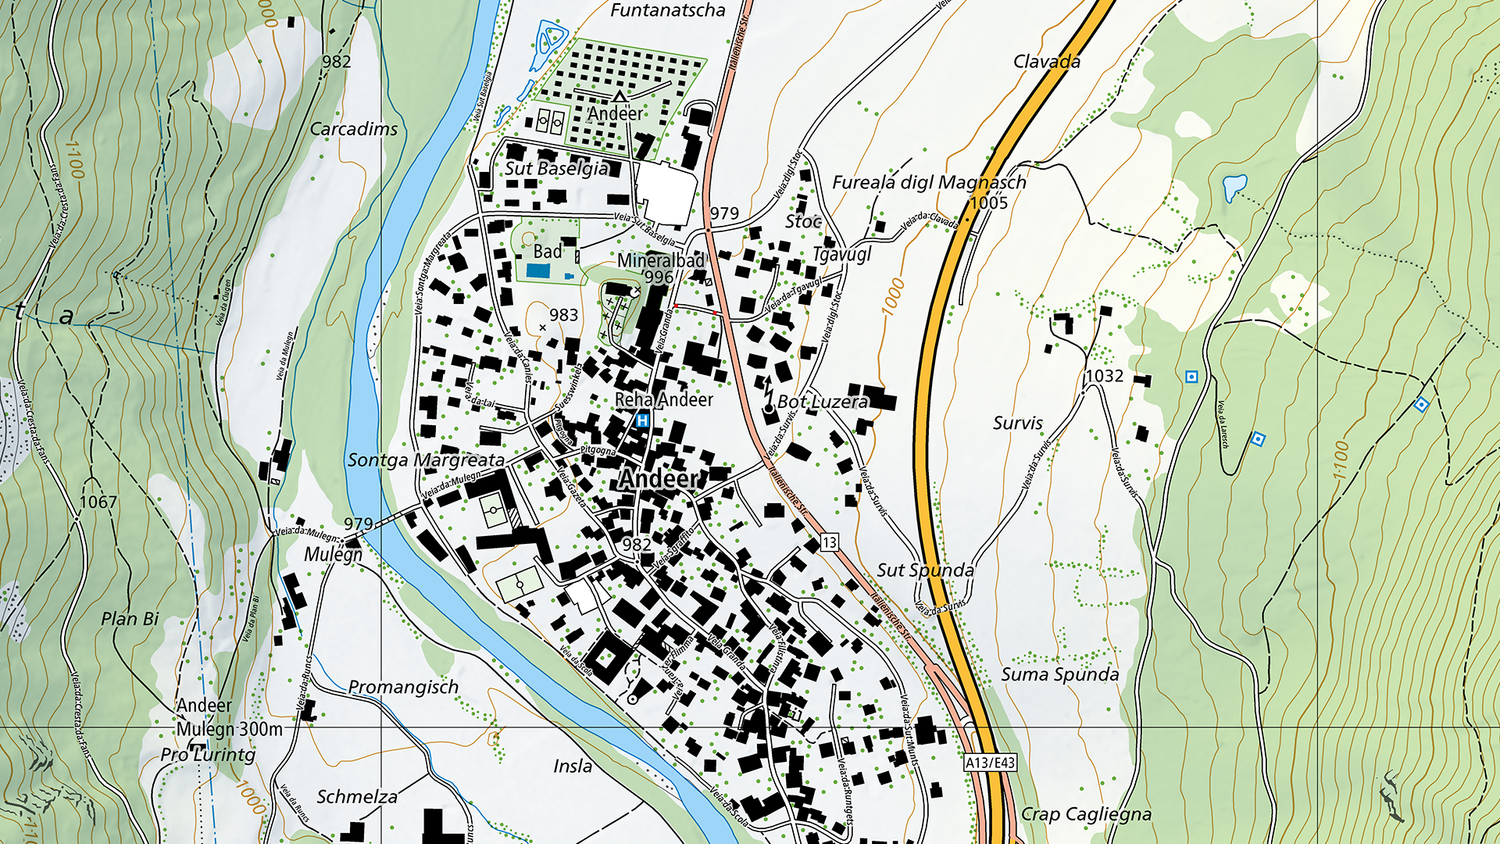Click the blue square marker near elevation 1032
The image size is (1500, 844).
(x=1191, y=377)
